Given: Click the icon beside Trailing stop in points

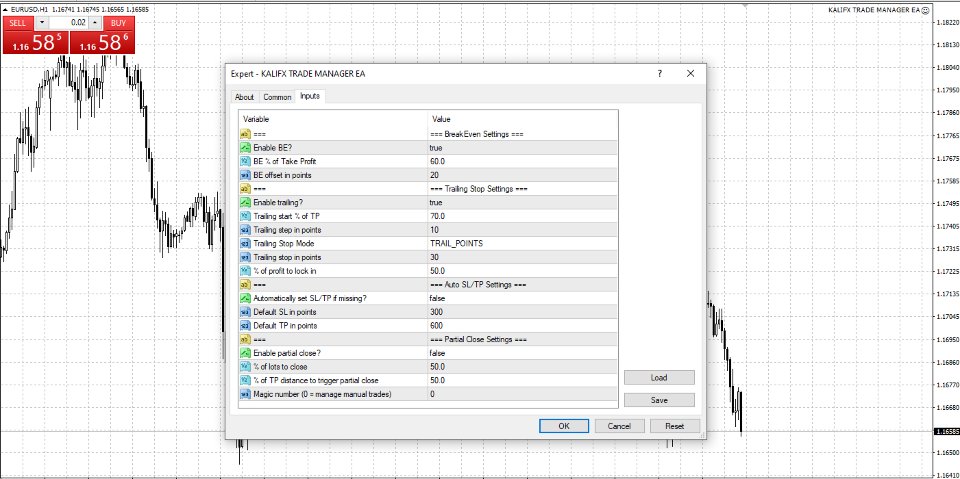Looking at the screenshot, I should pos(246,257).
